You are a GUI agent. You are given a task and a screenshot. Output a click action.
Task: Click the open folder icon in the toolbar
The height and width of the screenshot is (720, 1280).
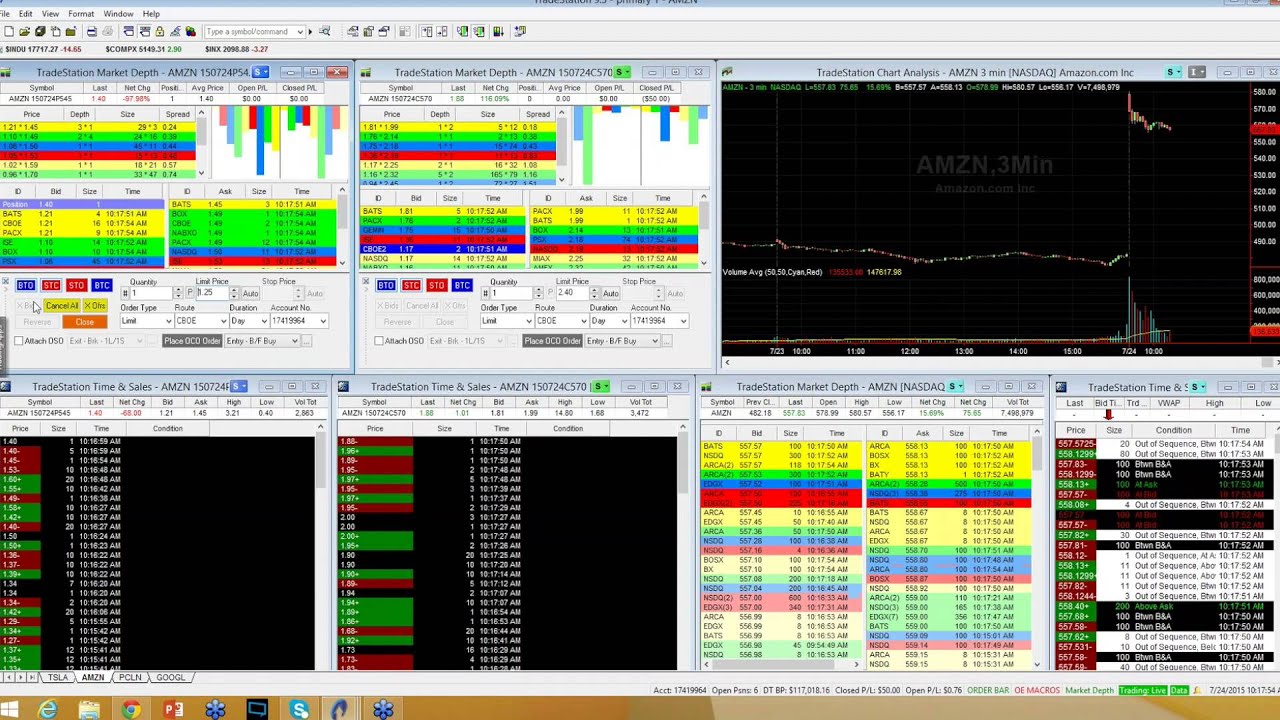click(x=24, y=32)
